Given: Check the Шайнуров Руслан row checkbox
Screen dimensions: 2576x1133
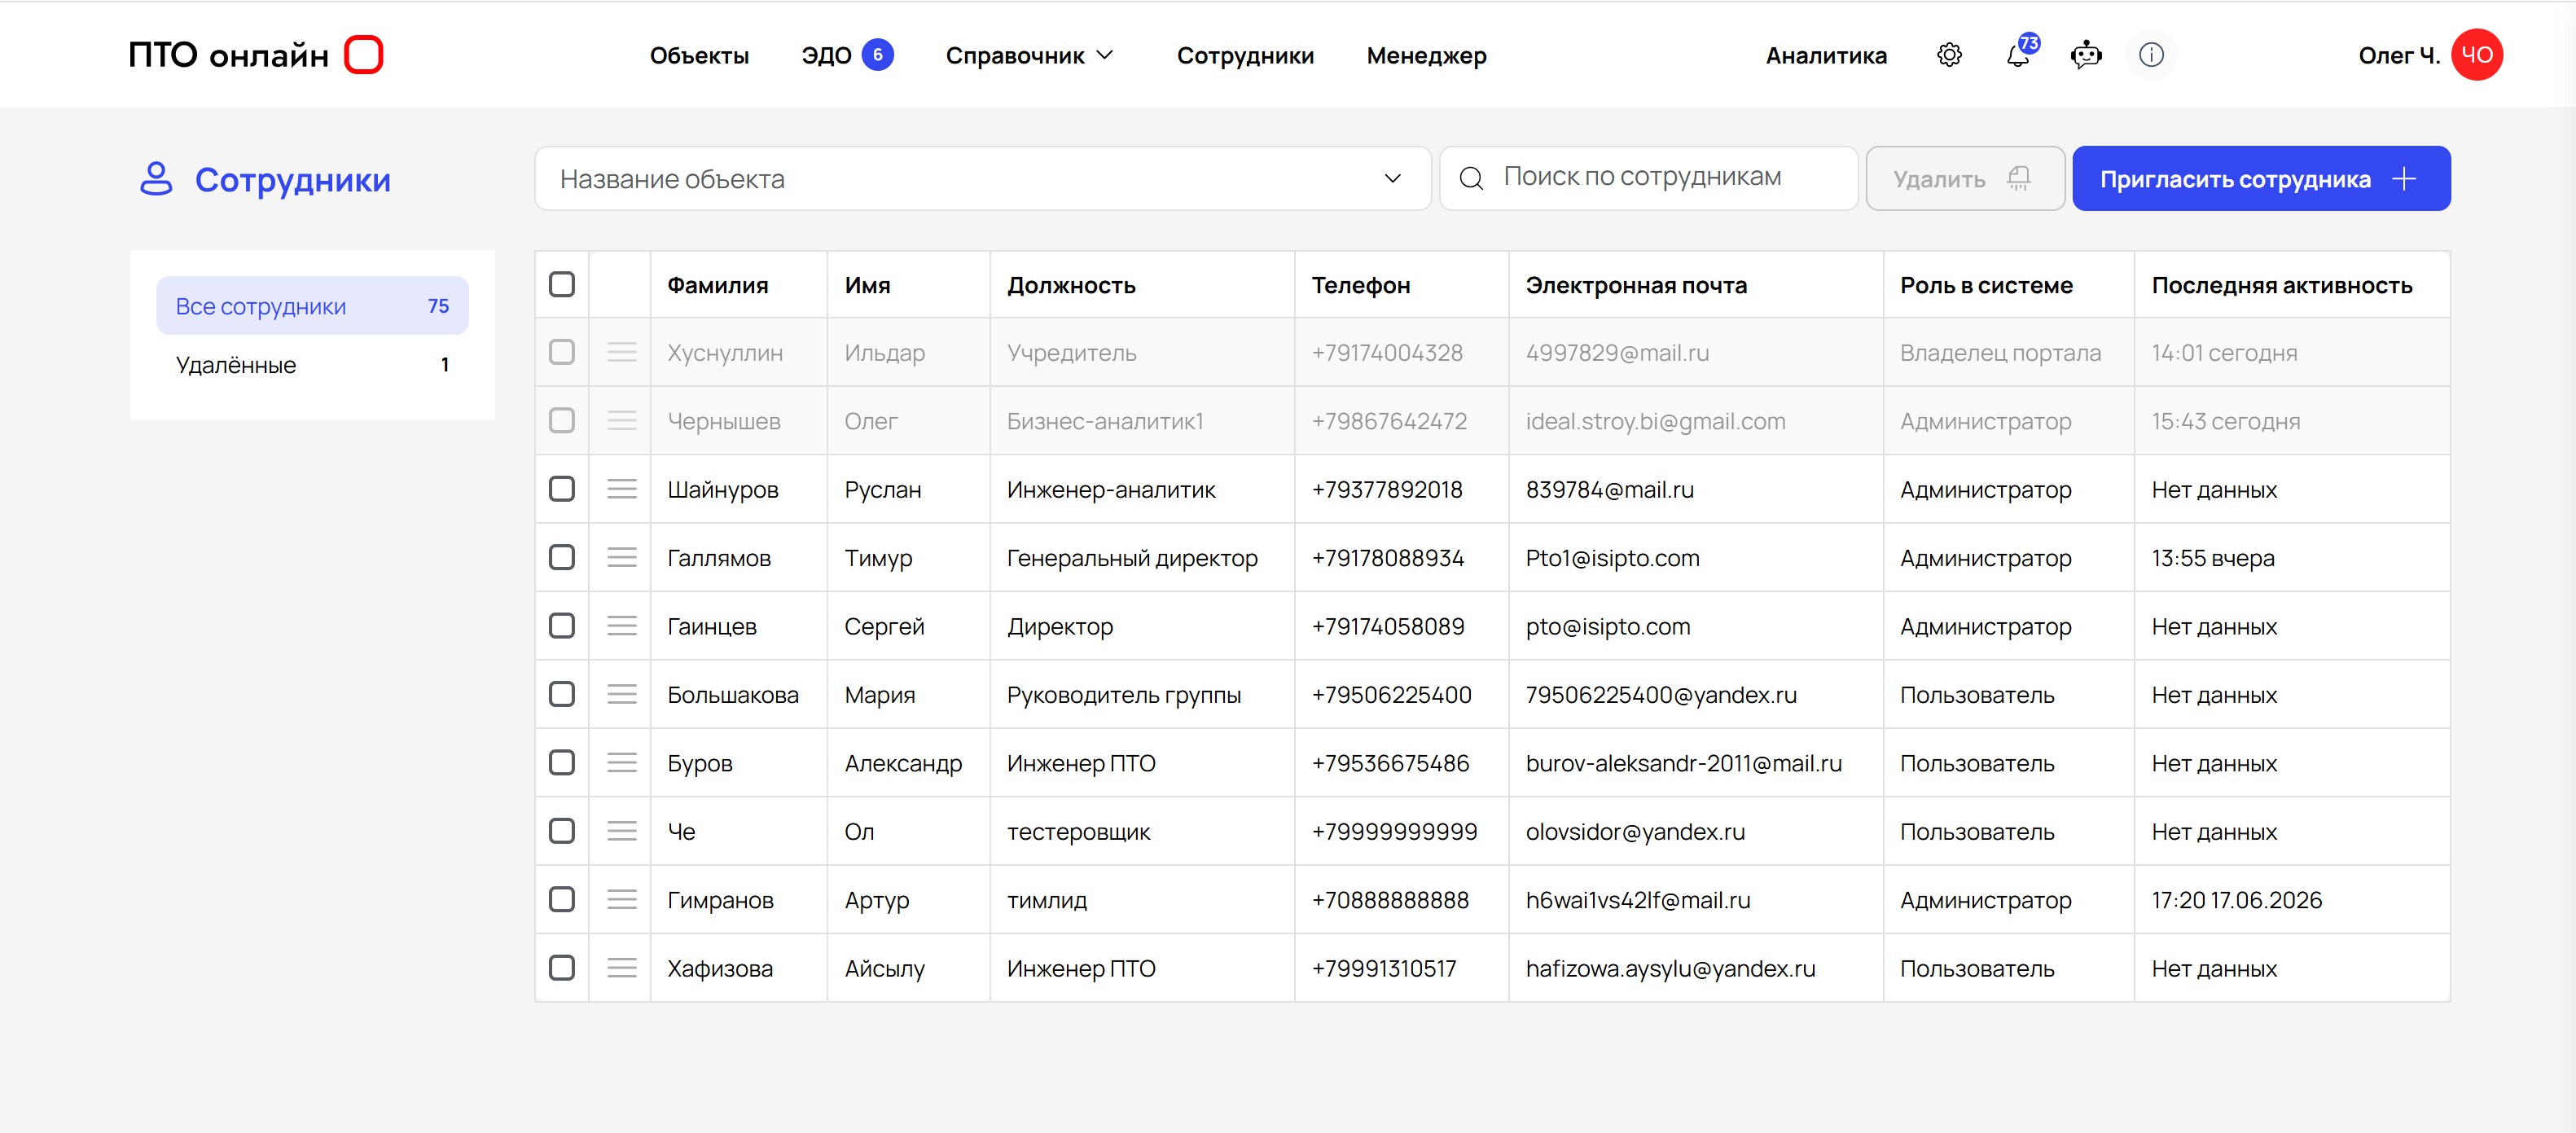Looking at the screenshot, I should click(x=562, y=489).
